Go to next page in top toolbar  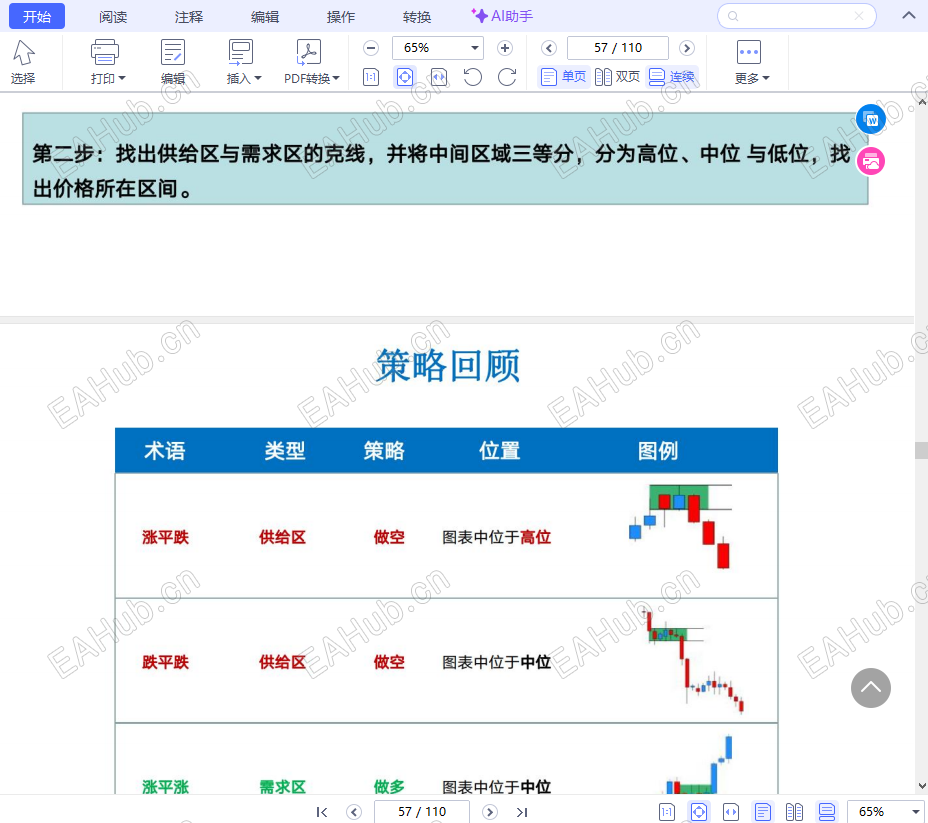(687, 48)
